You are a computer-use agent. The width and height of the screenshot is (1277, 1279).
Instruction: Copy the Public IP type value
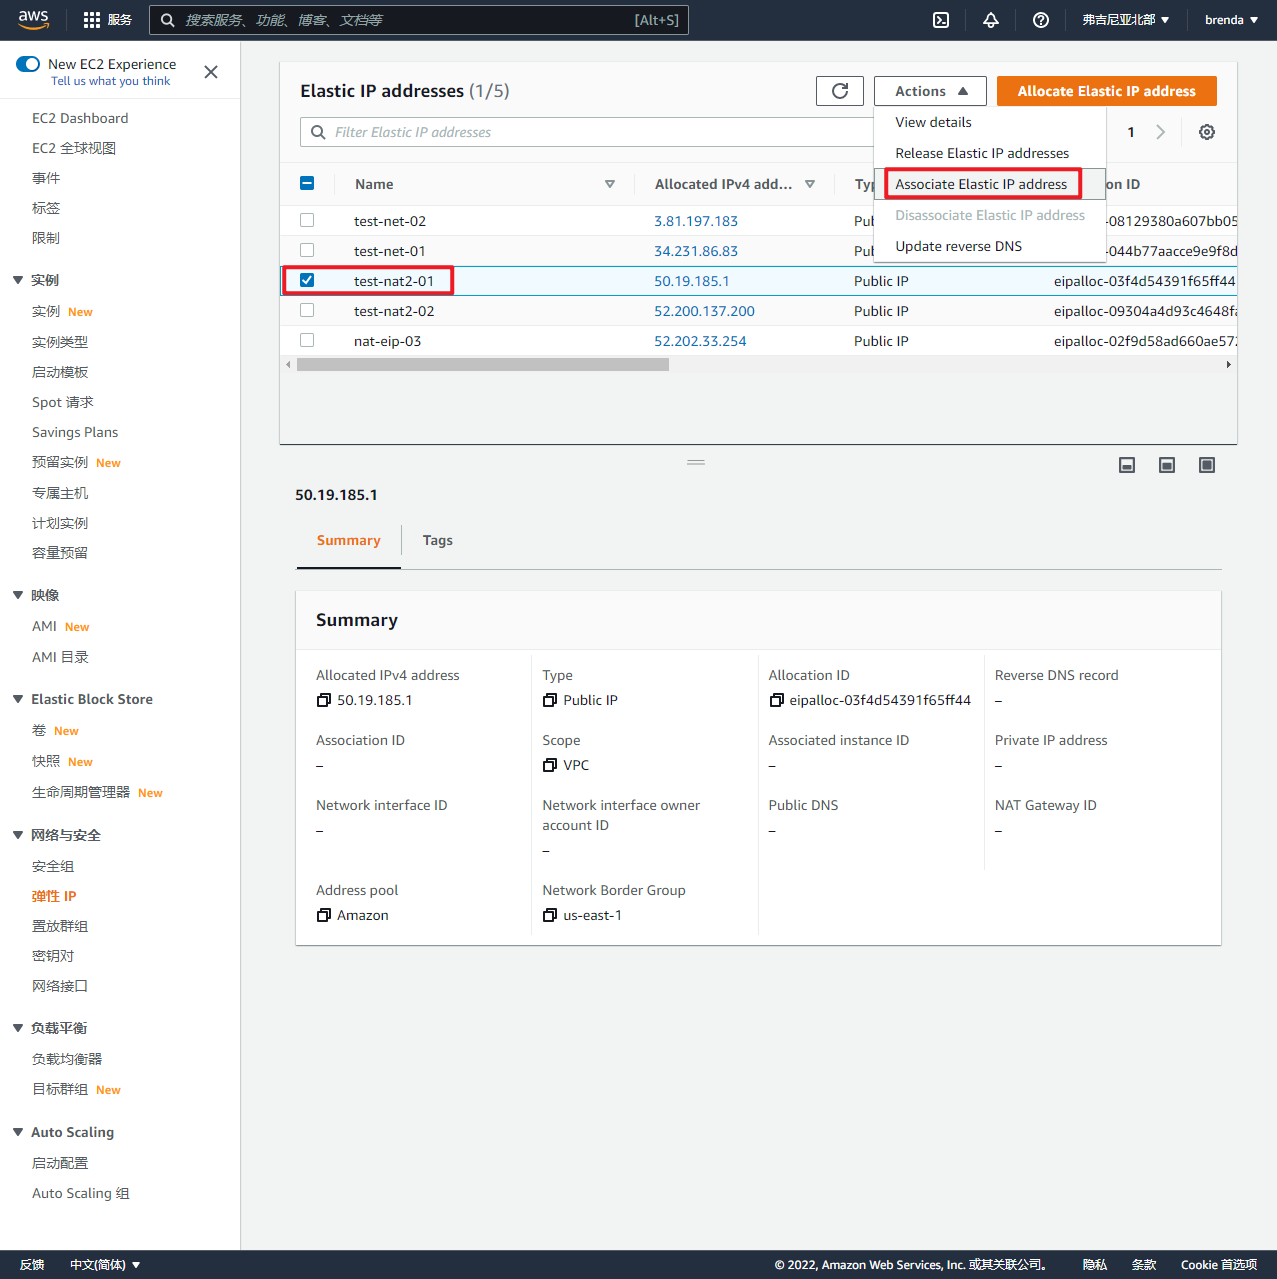coord(550,700)
